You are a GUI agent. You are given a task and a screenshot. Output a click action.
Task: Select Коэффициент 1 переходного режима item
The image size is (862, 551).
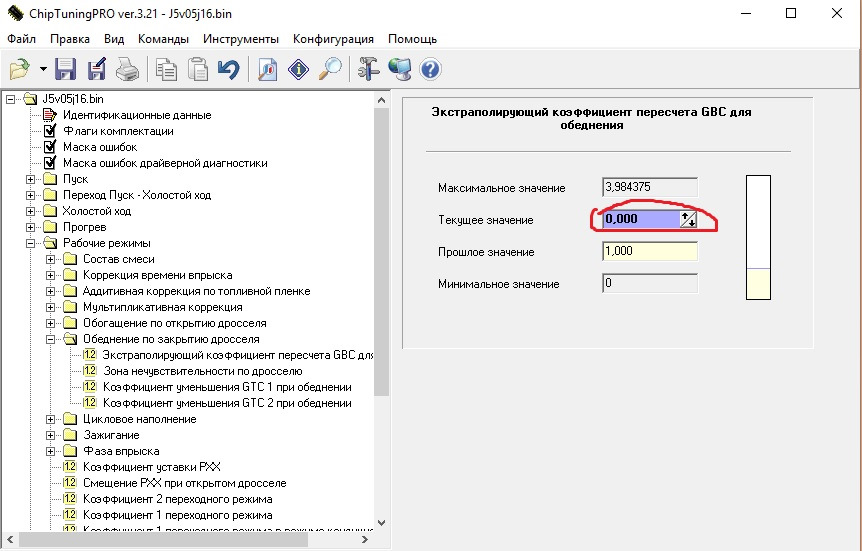coord(178,515)
